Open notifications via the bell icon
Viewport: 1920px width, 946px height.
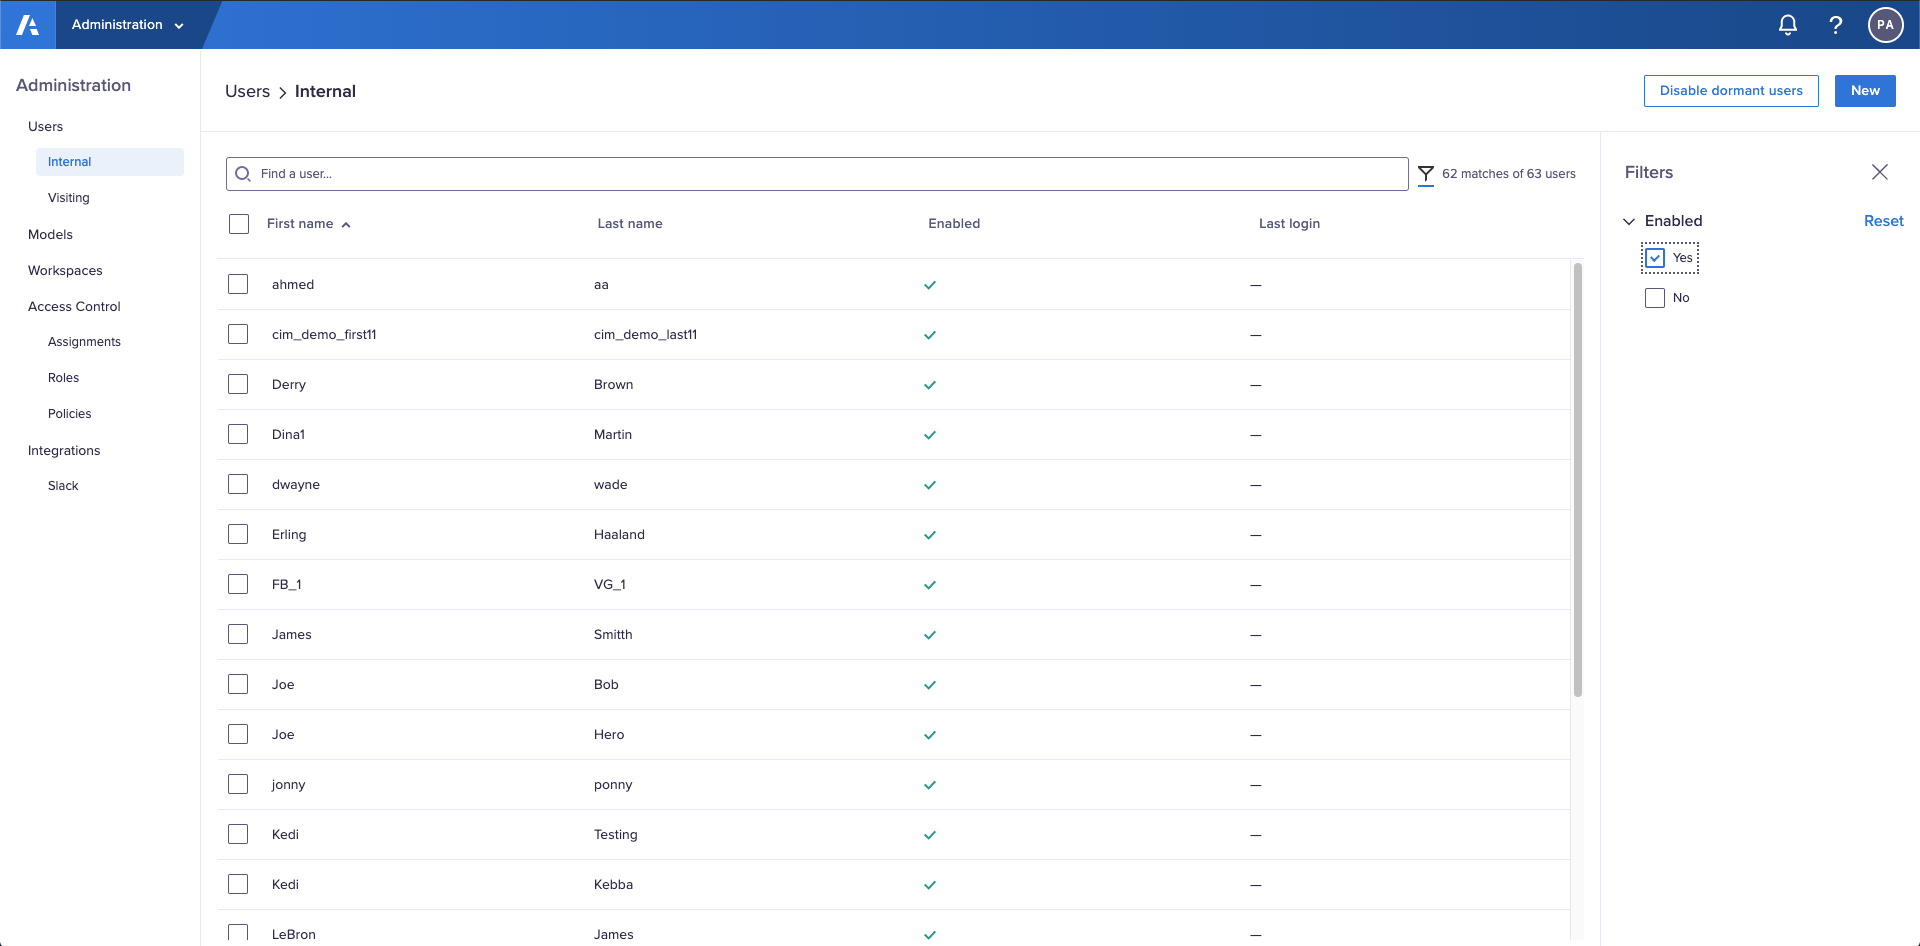[x=1788, y=25]
